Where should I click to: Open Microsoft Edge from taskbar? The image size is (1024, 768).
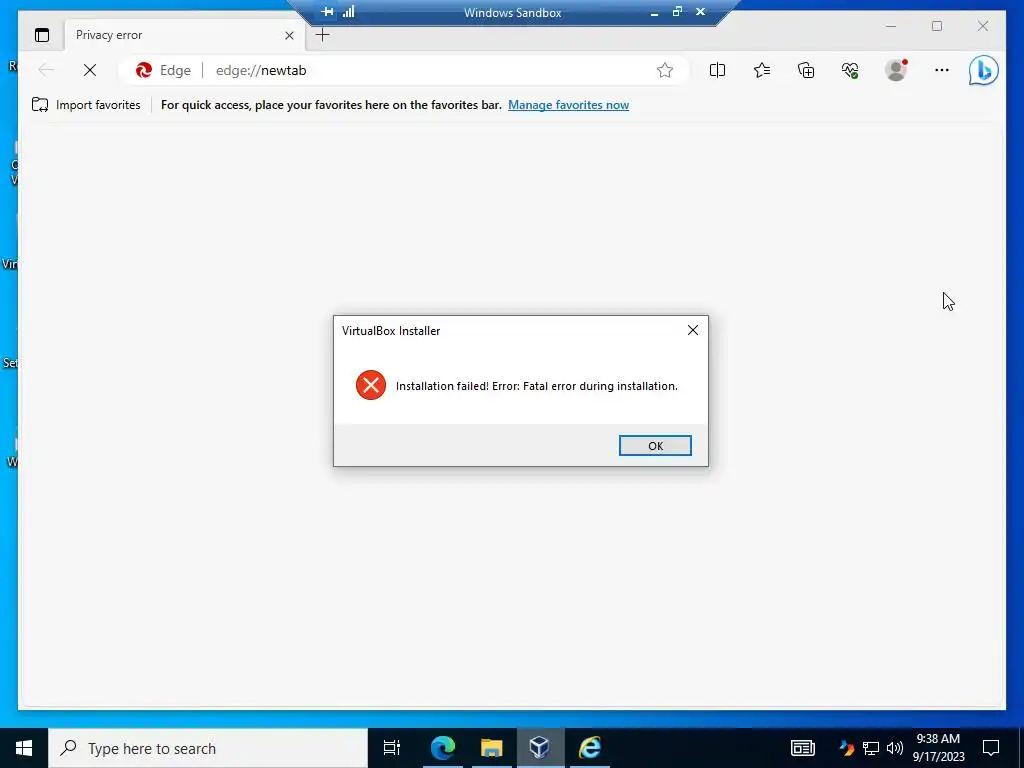pos(442,748)
